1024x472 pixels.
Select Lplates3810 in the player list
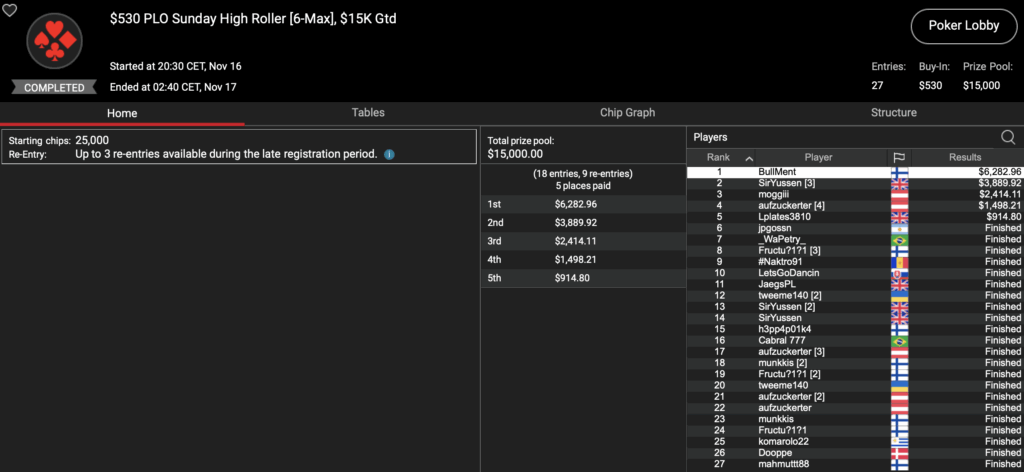[x=786, y=217]
